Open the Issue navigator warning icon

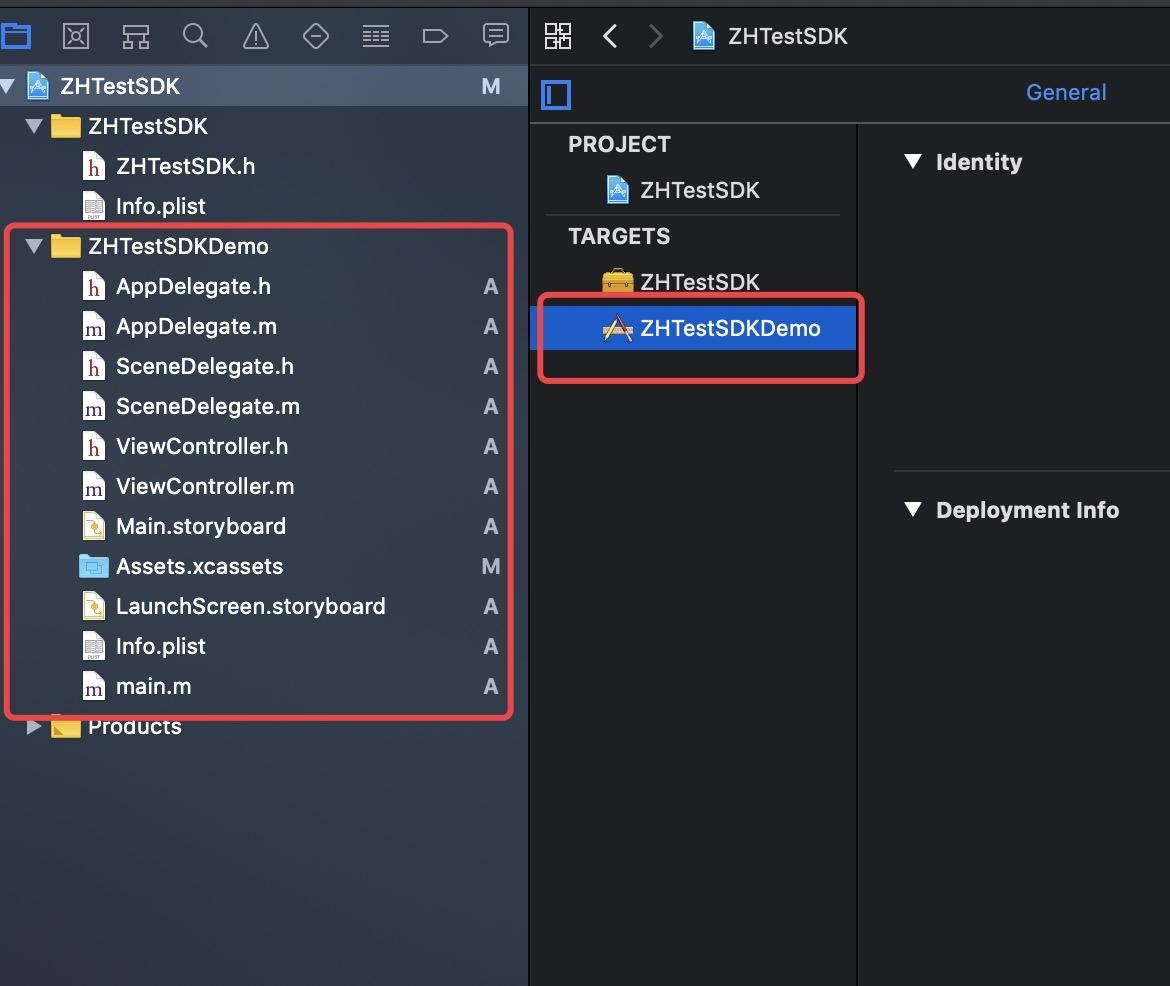pos(256,35)
